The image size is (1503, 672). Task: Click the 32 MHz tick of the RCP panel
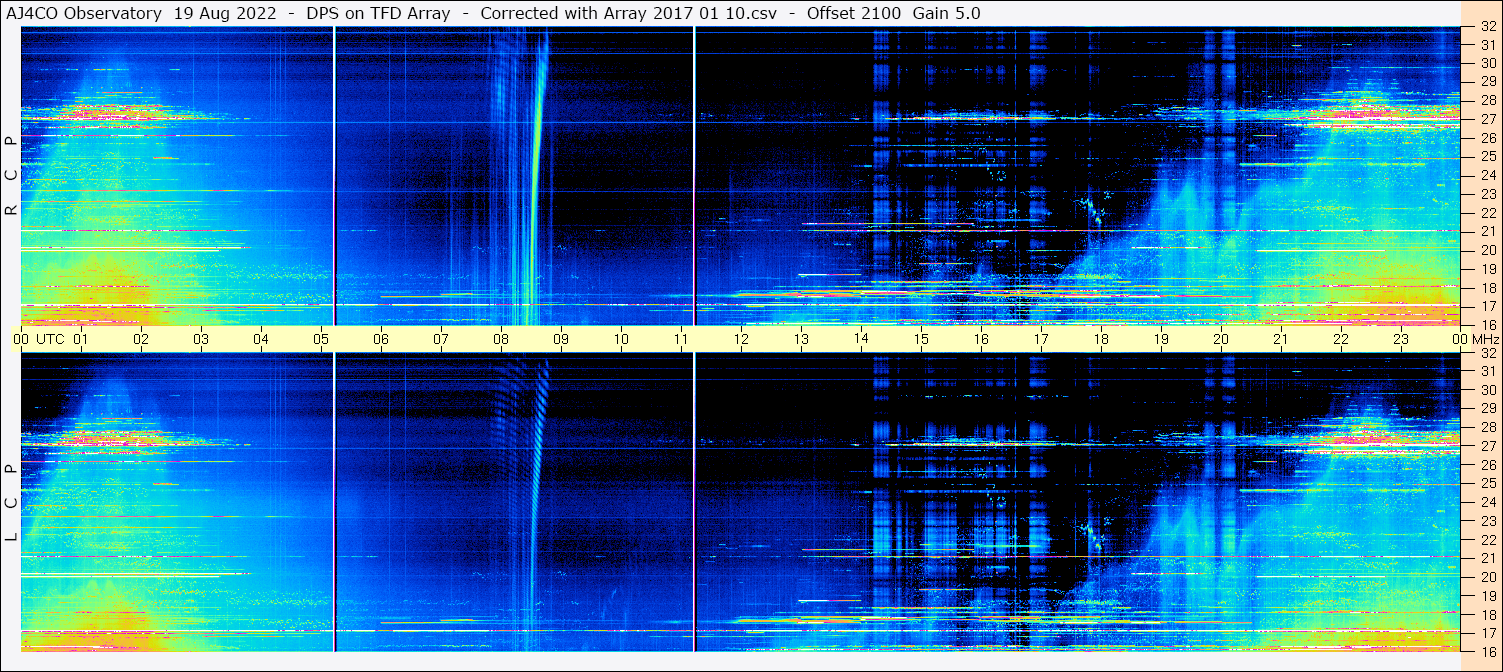click(x=1487, y=27)
